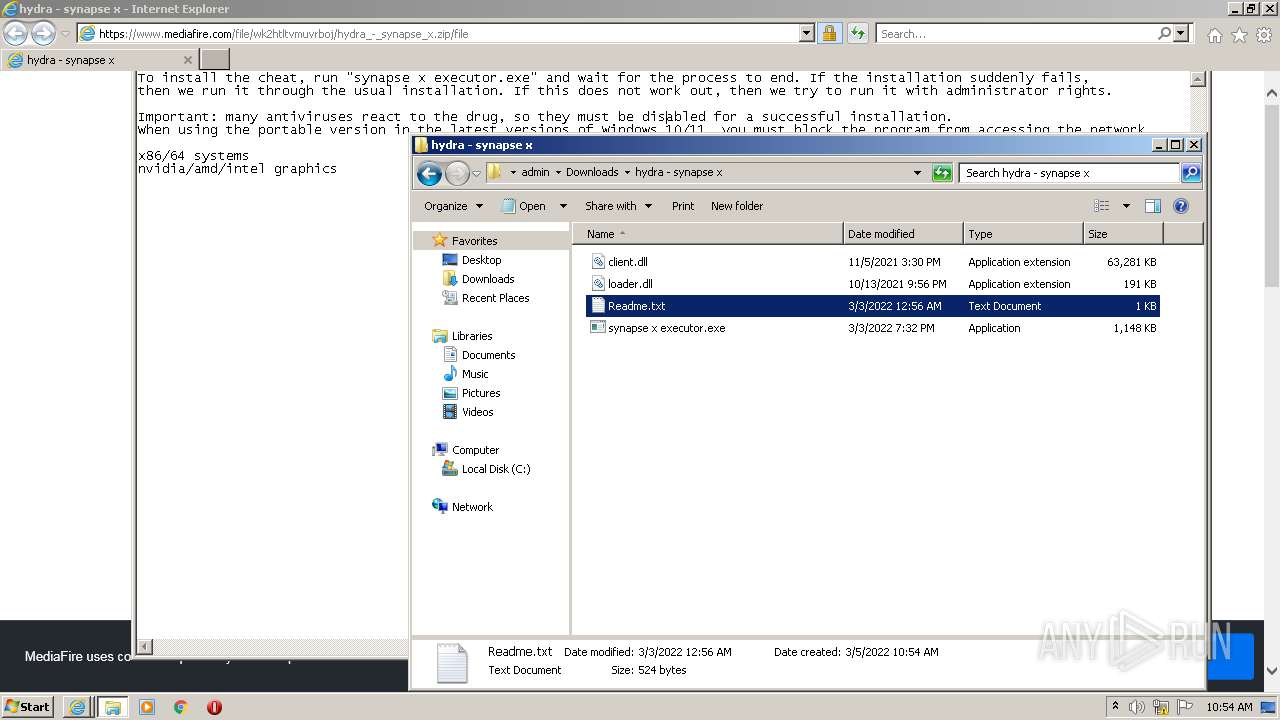Expand the Explorer address bar history dropdown

pos(917,173)
